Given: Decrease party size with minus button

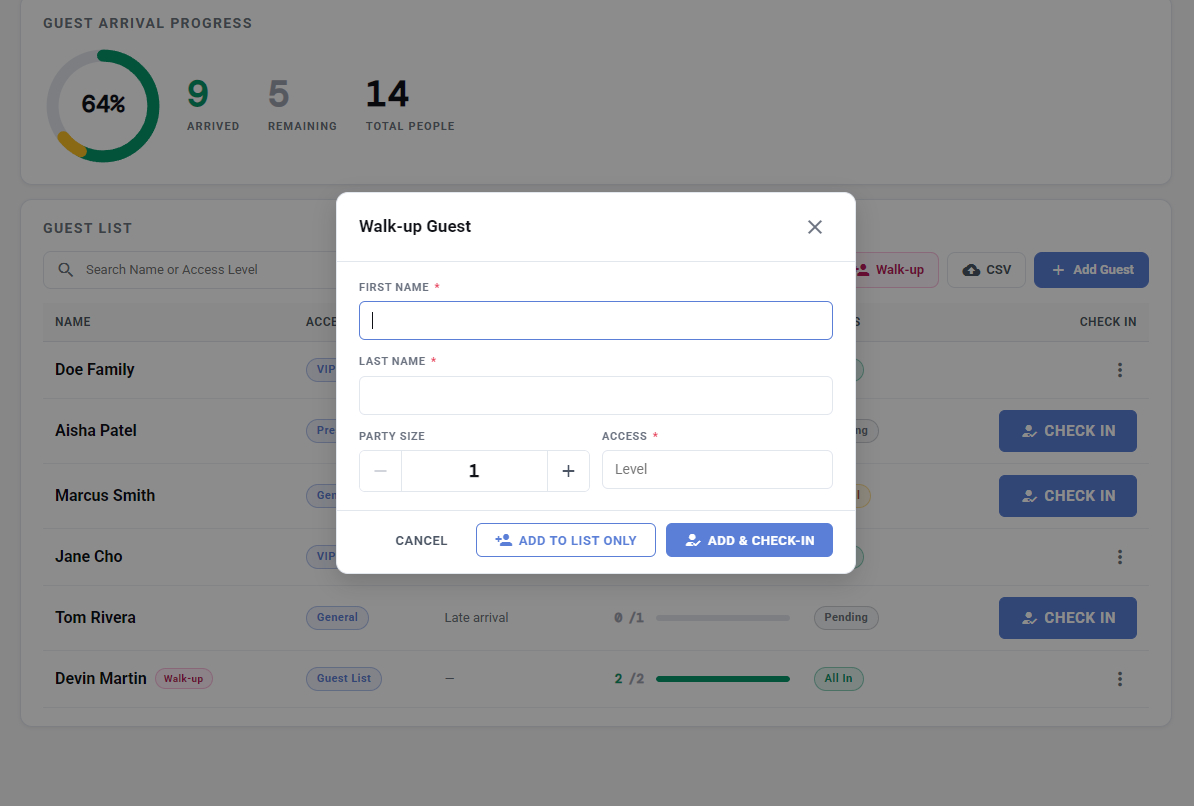Looking at the screenshot, I should [x=381, y=471].
